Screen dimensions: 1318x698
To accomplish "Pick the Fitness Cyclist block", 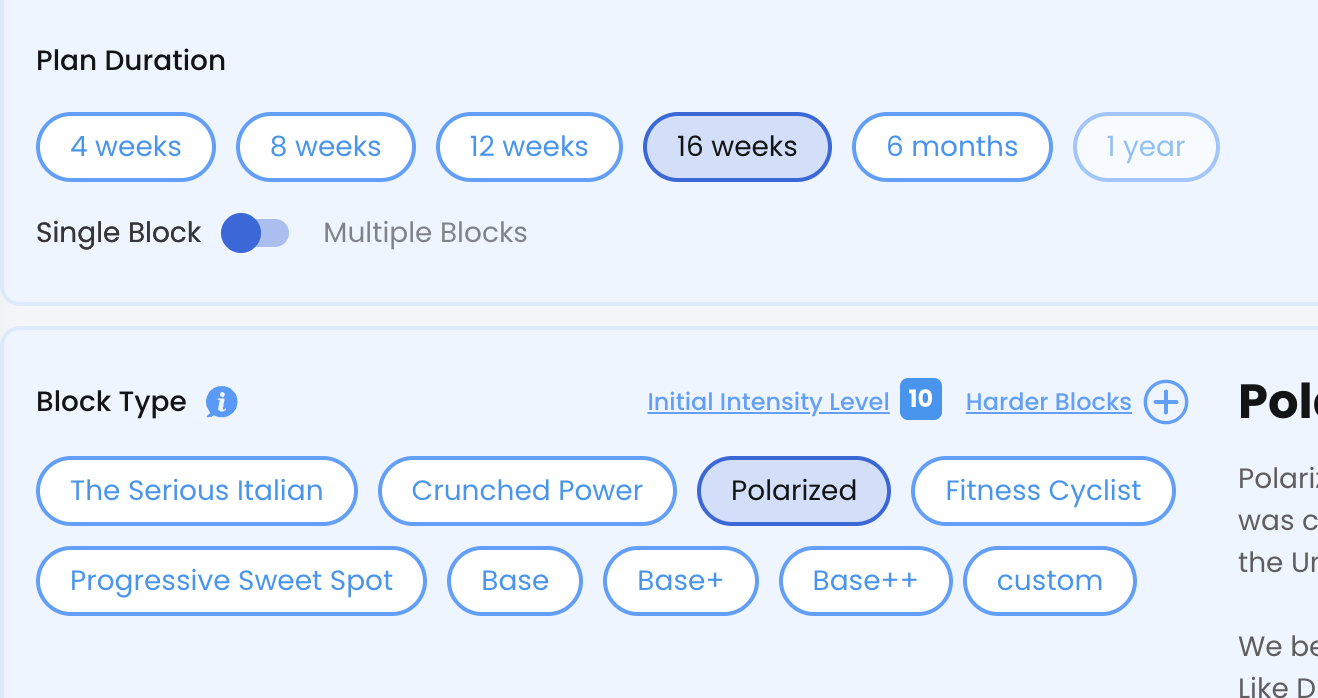I will coord(1043,491).
